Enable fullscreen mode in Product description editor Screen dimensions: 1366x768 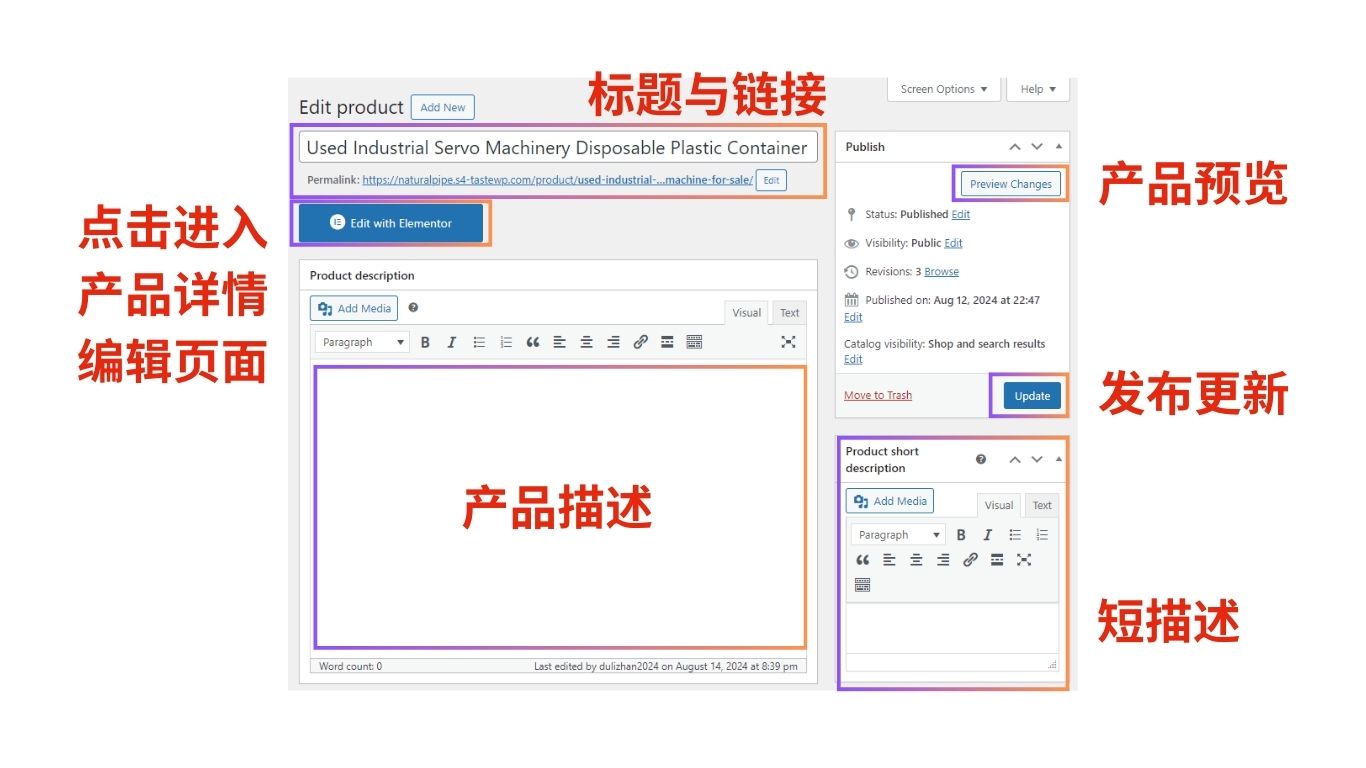coord(788,342)
